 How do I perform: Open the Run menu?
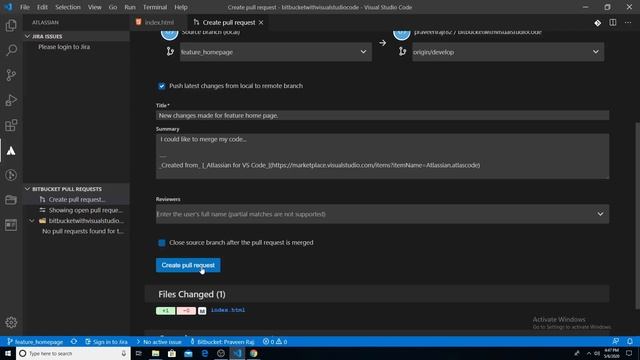pyautogui.click(x=130, y=7)
